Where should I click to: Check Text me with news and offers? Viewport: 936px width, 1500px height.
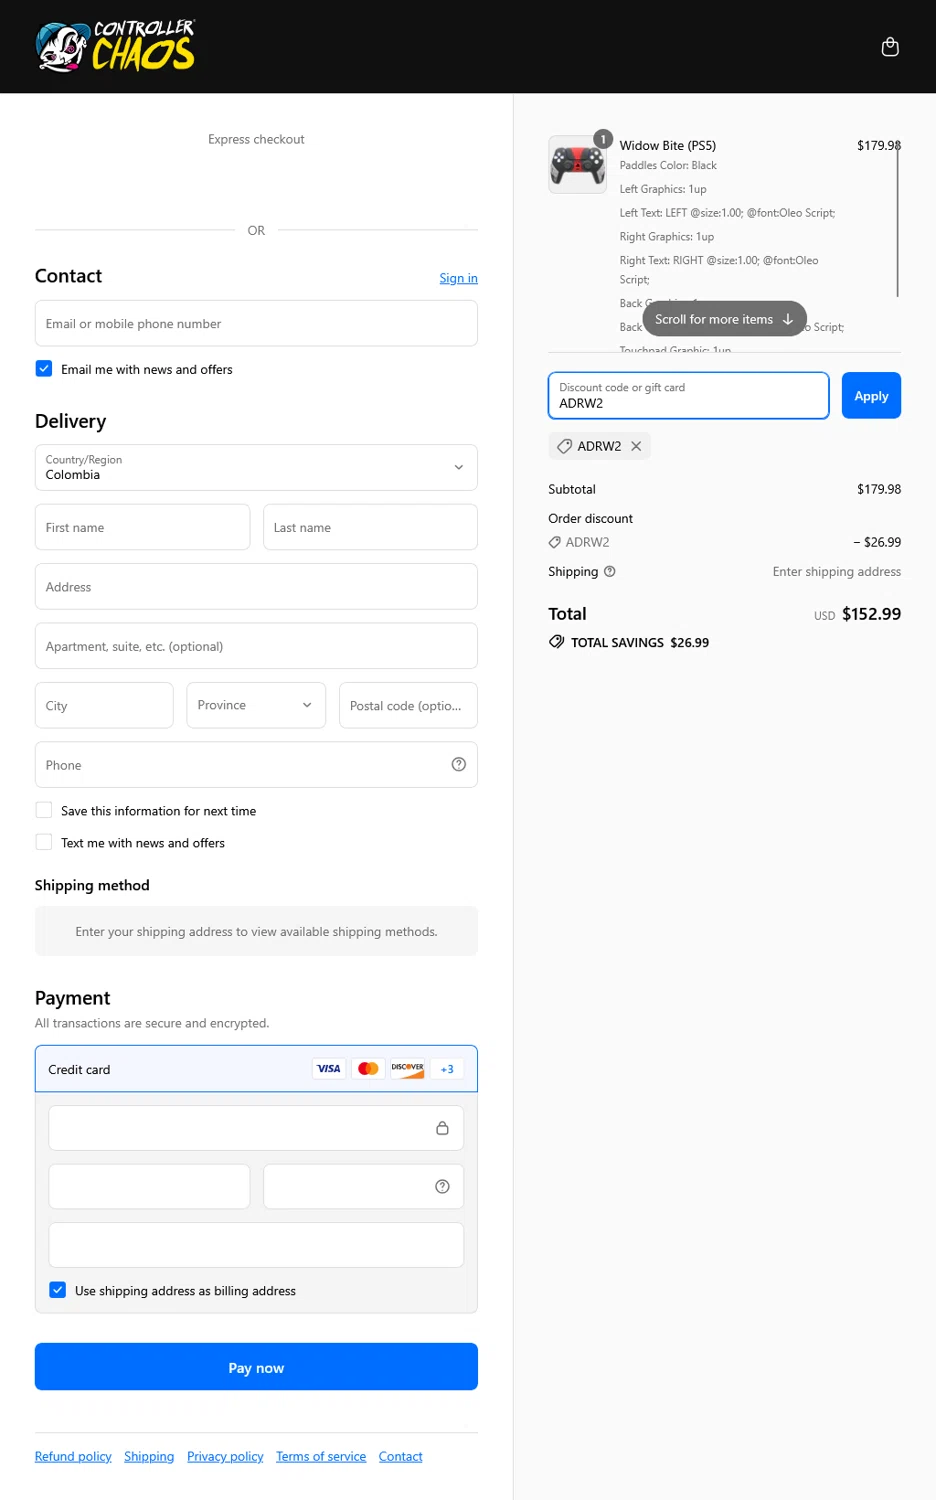pyautogui.click(x=44, y=842)
